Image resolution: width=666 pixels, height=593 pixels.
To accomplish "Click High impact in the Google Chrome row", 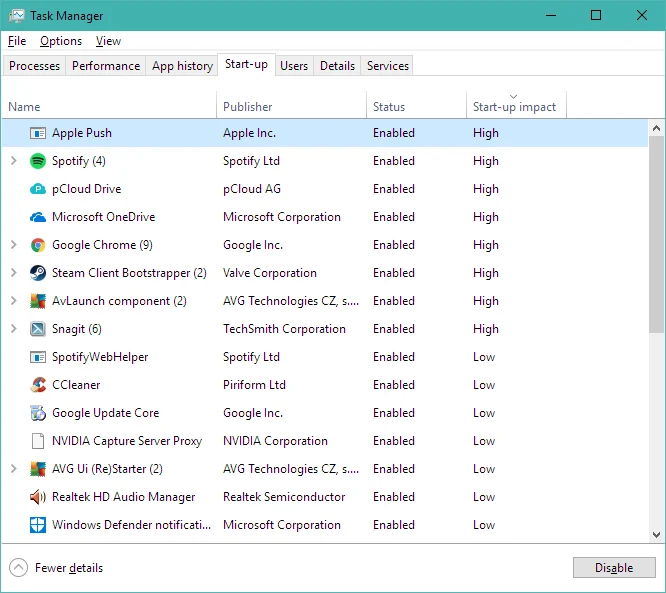I will [486, 245].
